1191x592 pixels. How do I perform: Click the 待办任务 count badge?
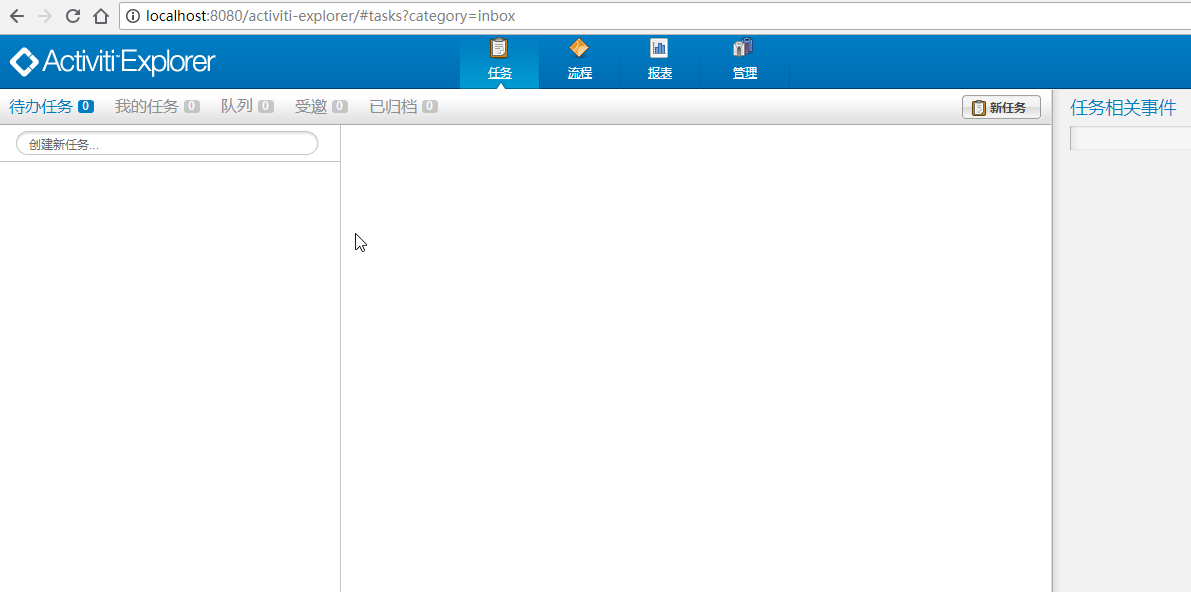coord(86,107)
